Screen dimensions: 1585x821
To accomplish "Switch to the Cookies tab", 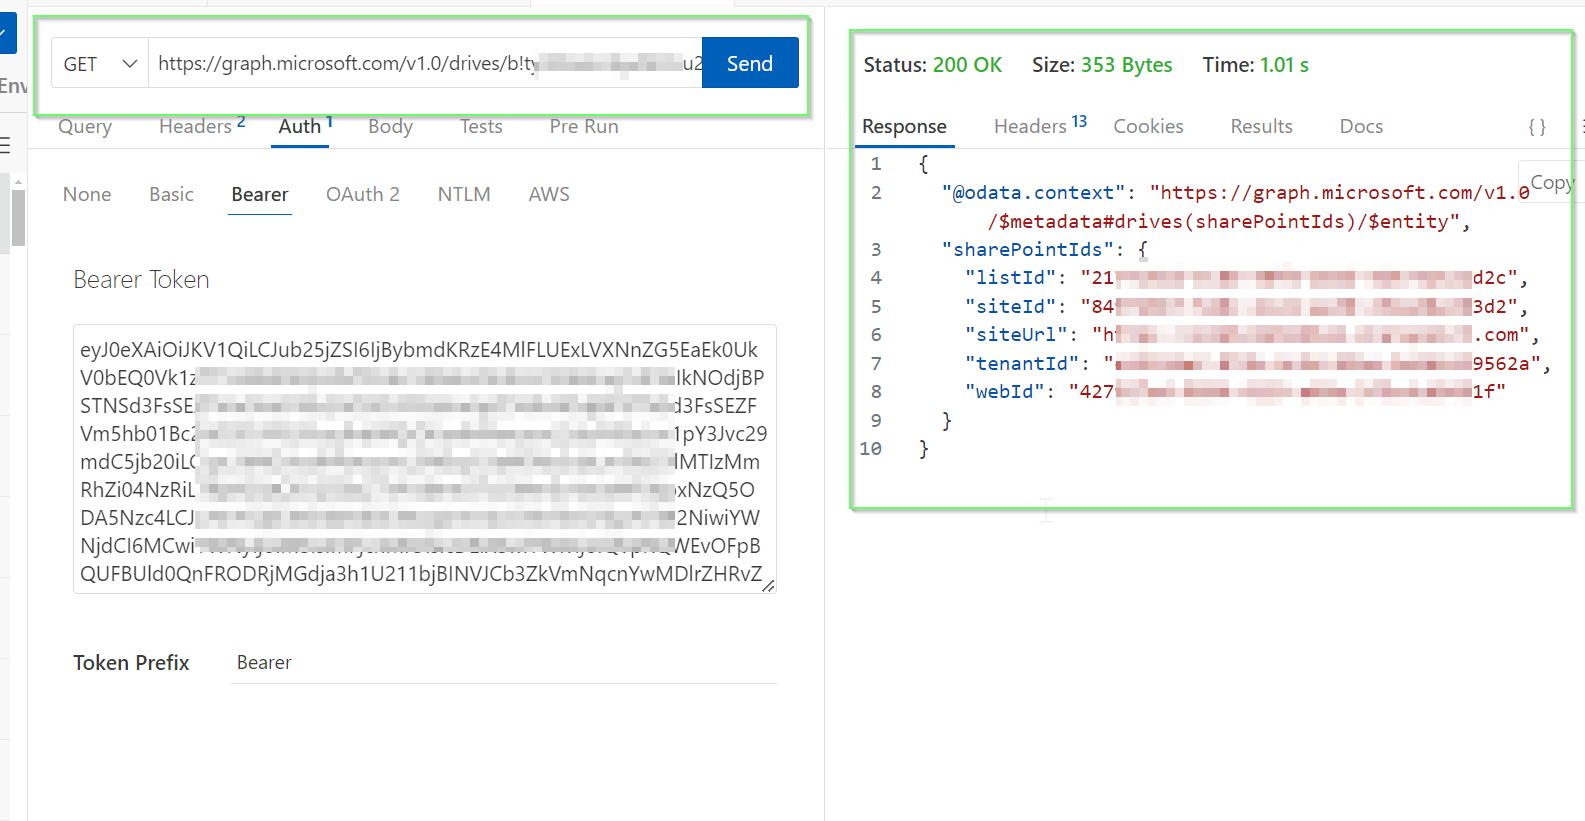I will 1148,127.
